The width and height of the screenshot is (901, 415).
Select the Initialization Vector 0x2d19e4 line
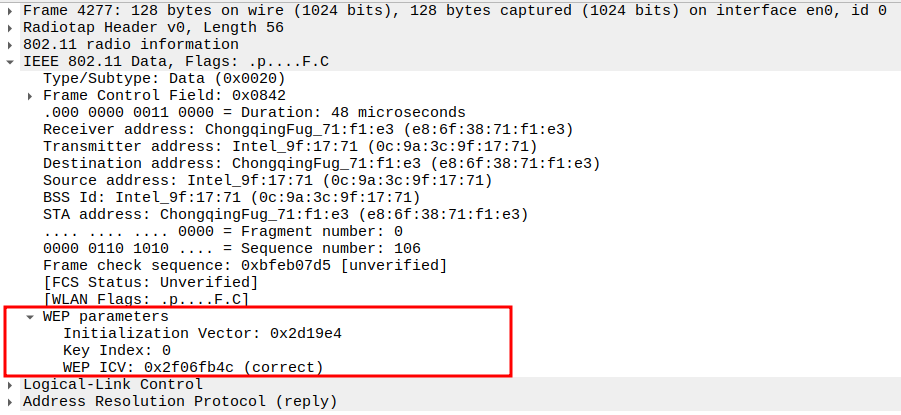(x=209, y=333)
